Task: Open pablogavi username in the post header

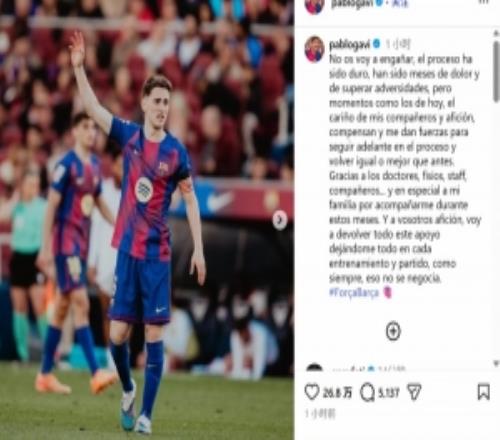Action: [x=351, y=4]
